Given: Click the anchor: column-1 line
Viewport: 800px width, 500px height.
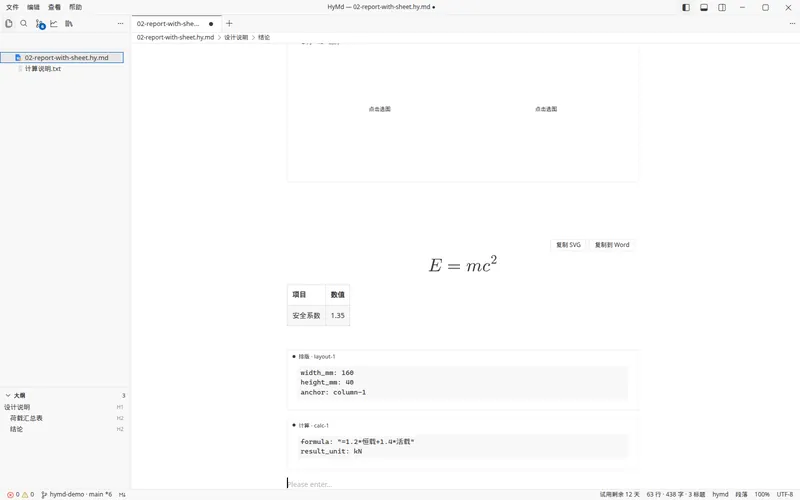Looking at the screenshot, I should pyautogui.click(x=333, y=393).
